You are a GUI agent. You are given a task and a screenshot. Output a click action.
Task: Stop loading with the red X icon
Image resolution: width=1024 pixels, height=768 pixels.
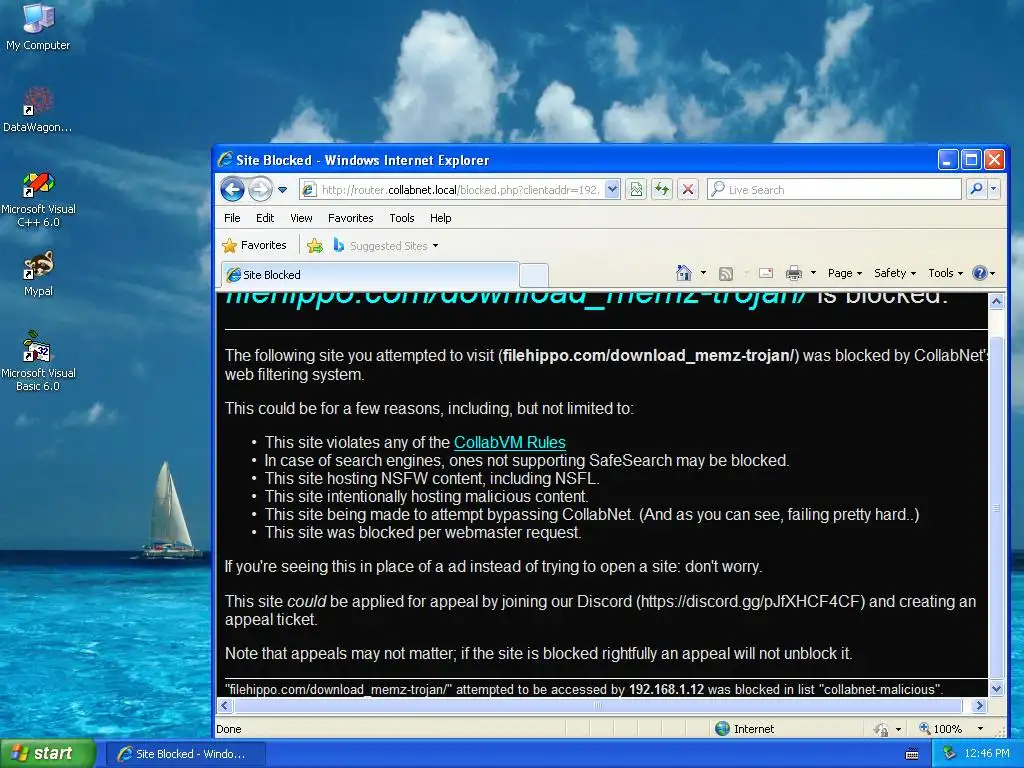pyautogui.click(x=688, y=190)
